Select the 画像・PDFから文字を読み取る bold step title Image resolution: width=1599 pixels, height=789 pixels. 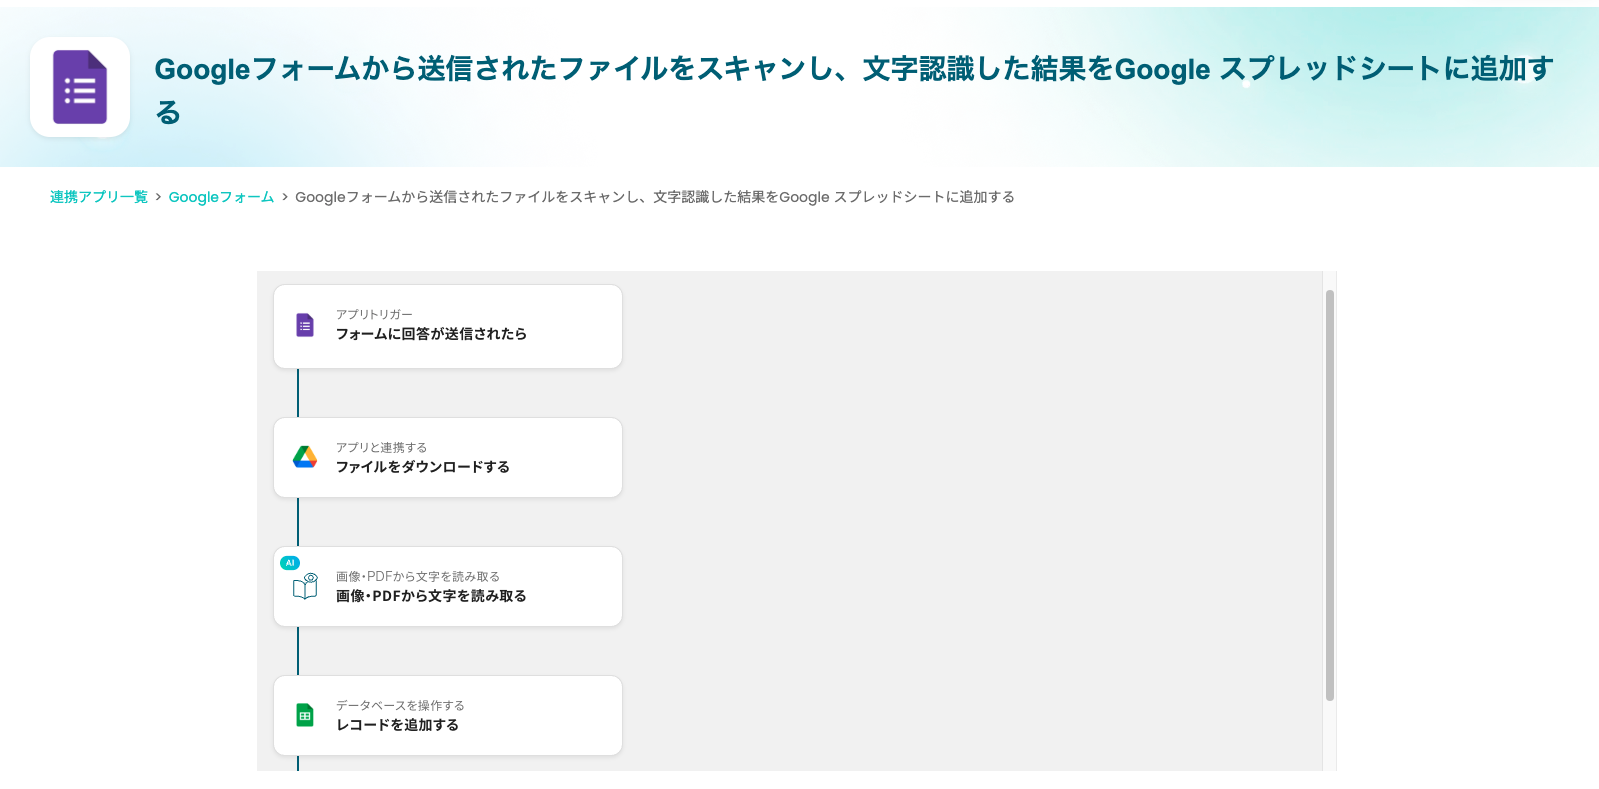431,596
